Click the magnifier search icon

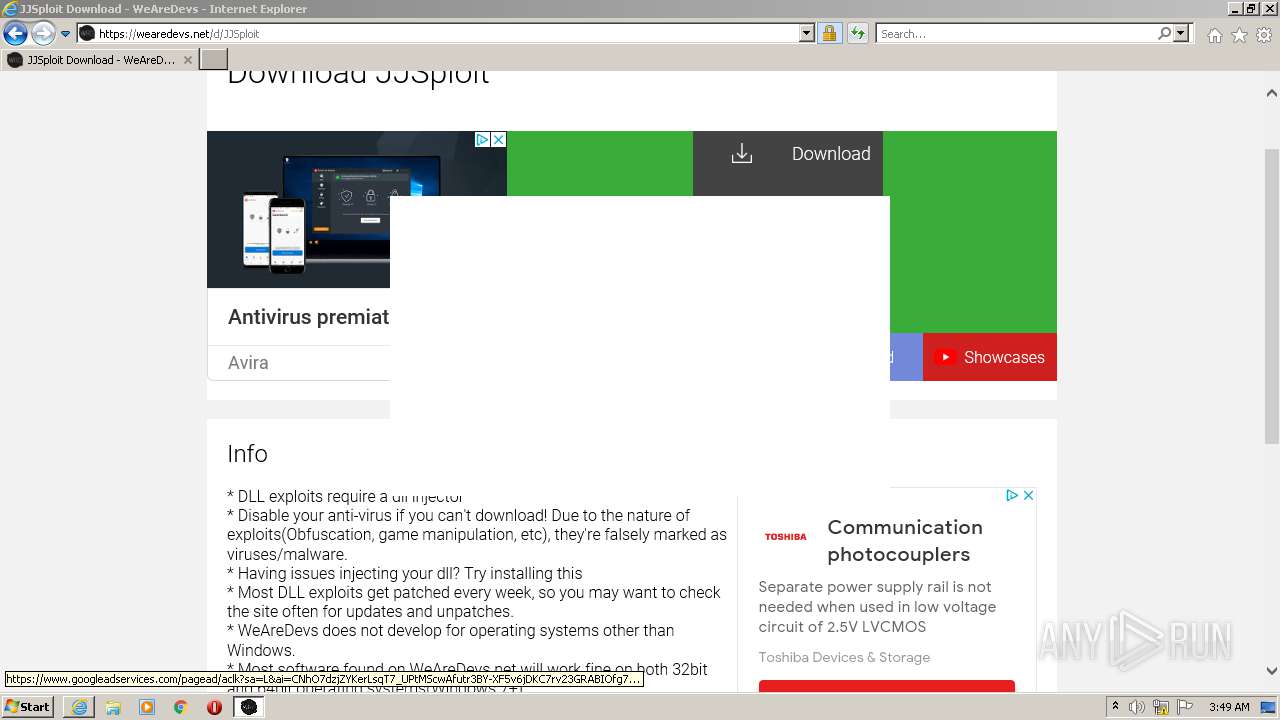click(1164, 33)
